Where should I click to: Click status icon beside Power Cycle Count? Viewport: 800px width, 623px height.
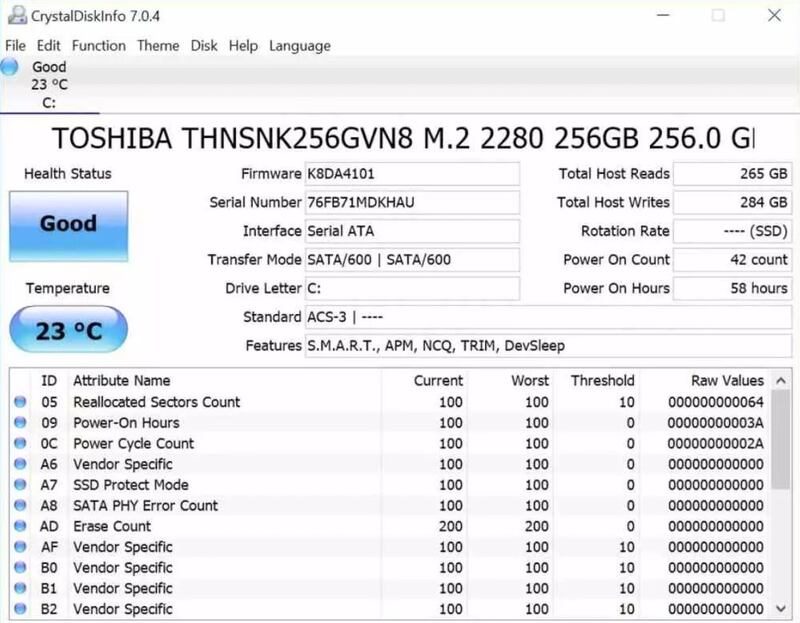(20, 444)
